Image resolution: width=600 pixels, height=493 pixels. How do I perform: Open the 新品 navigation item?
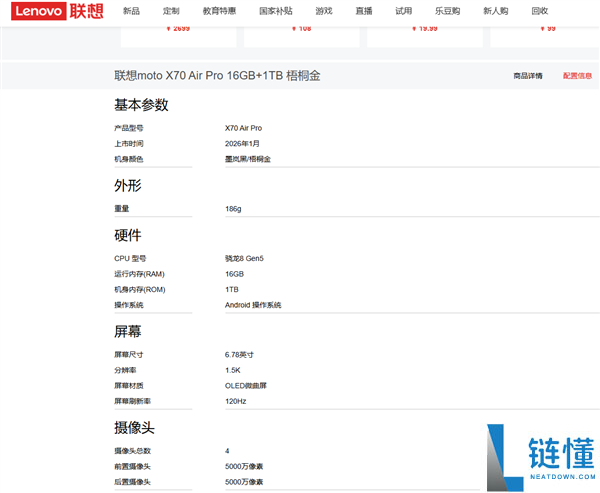click(x=131, y=11)
